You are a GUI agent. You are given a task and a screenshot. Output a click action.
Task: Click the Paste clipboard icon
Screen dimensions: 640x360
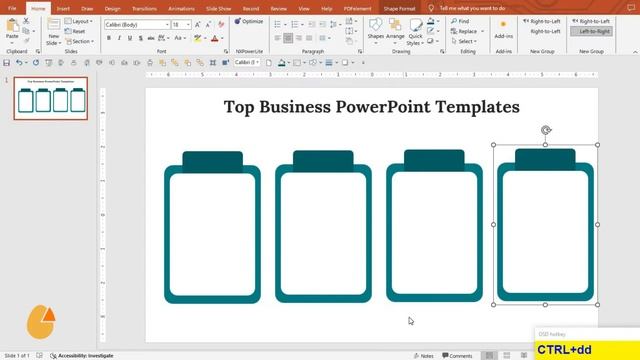[12, 26]
